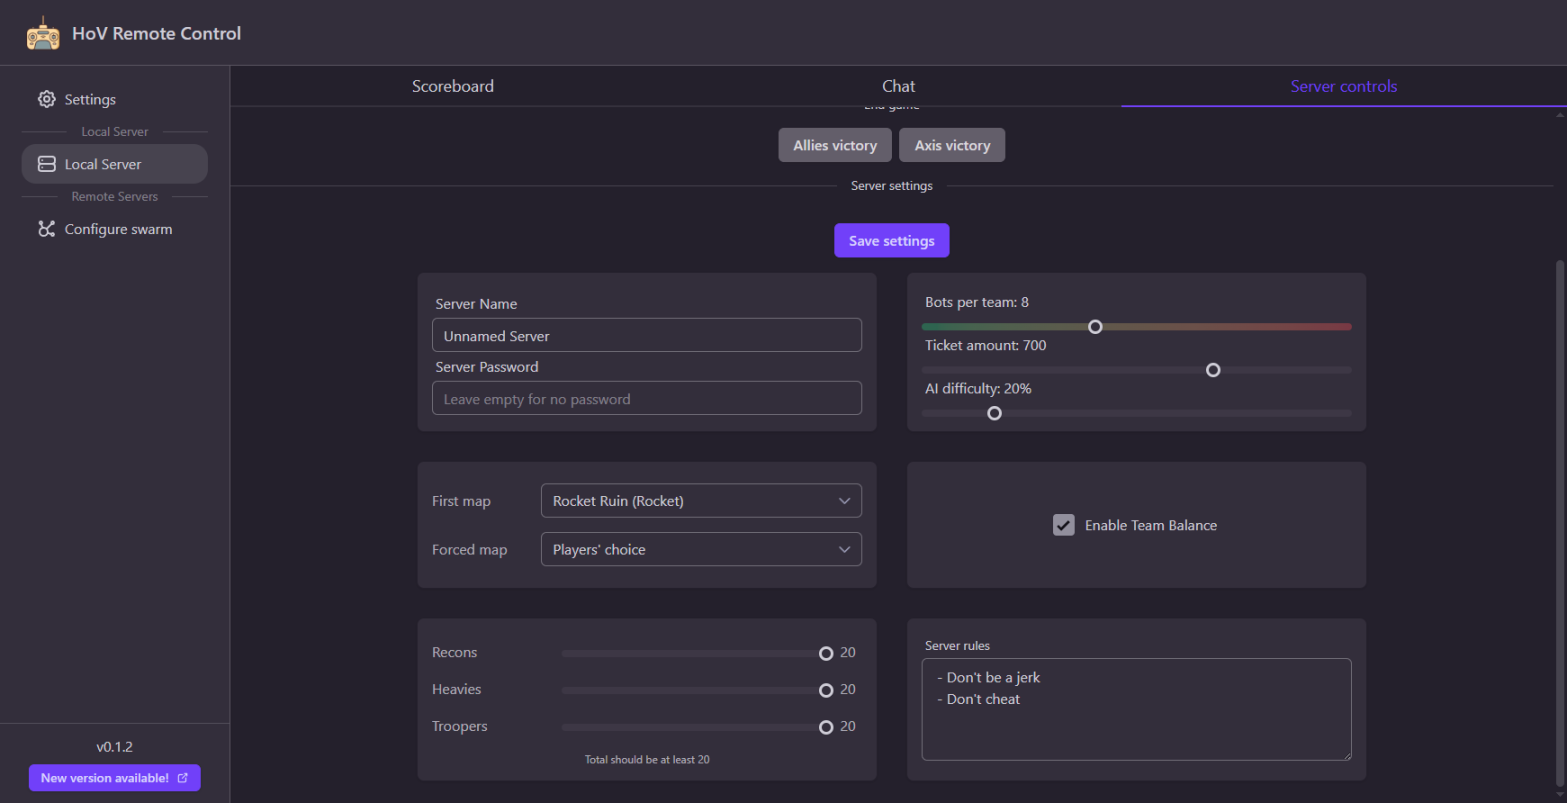The height and width of the screenshot is (803, 1567).
Task: Click the Troopers slider handle
Action: [x=826, y=727]
